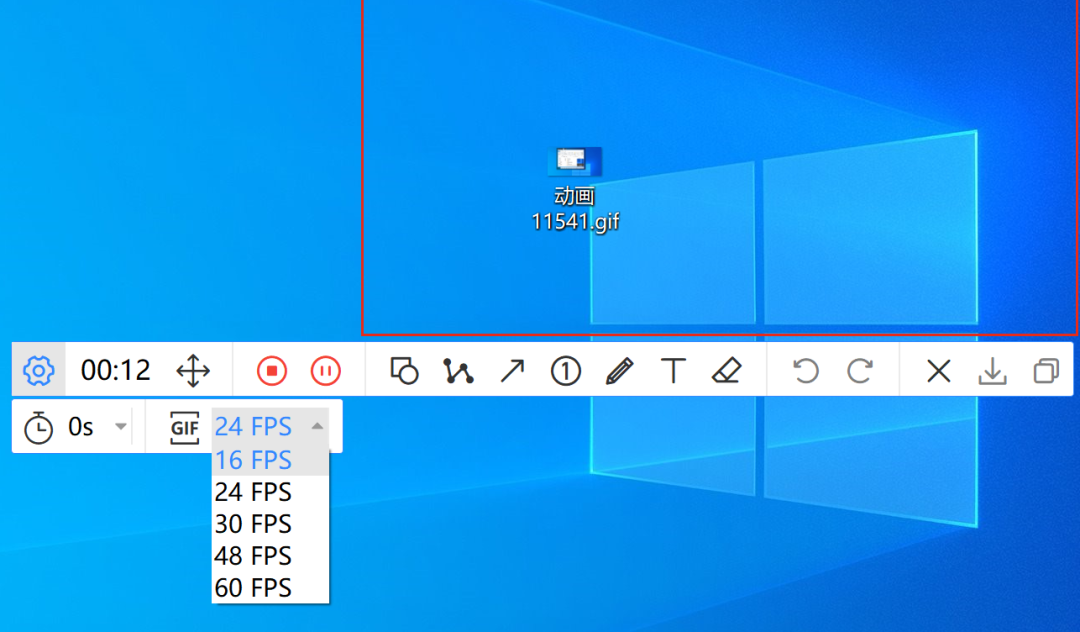Select the eraser tool
1080x632 pixels.
(x=727, y=370)
